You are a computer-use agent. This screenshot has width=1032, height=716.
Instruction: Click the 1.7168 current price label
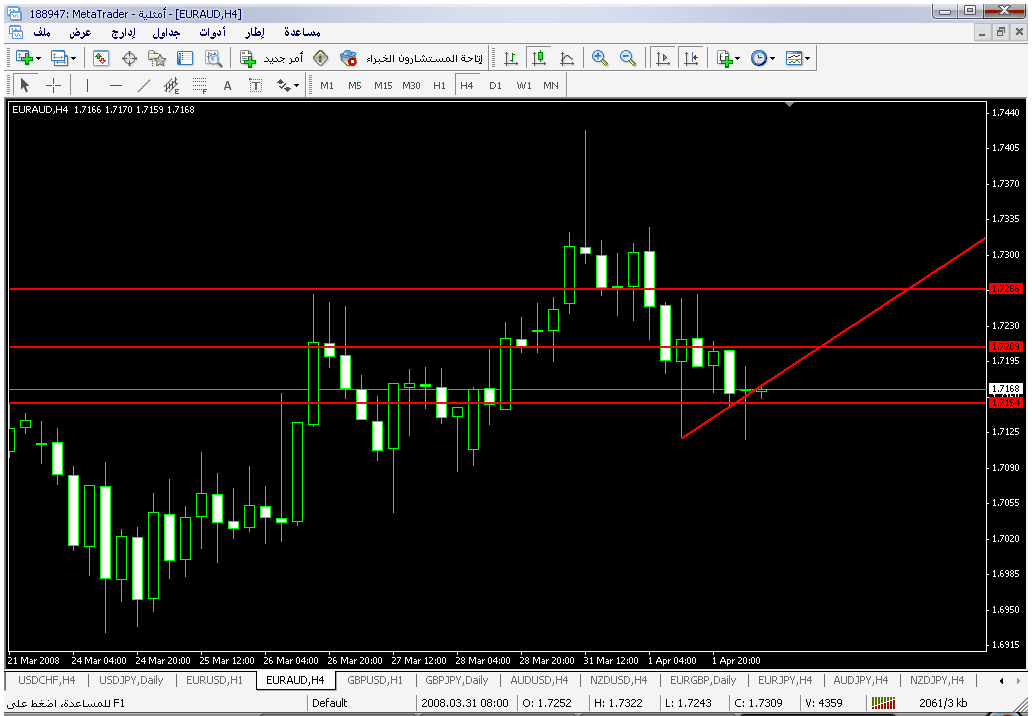pos(1004,388)
